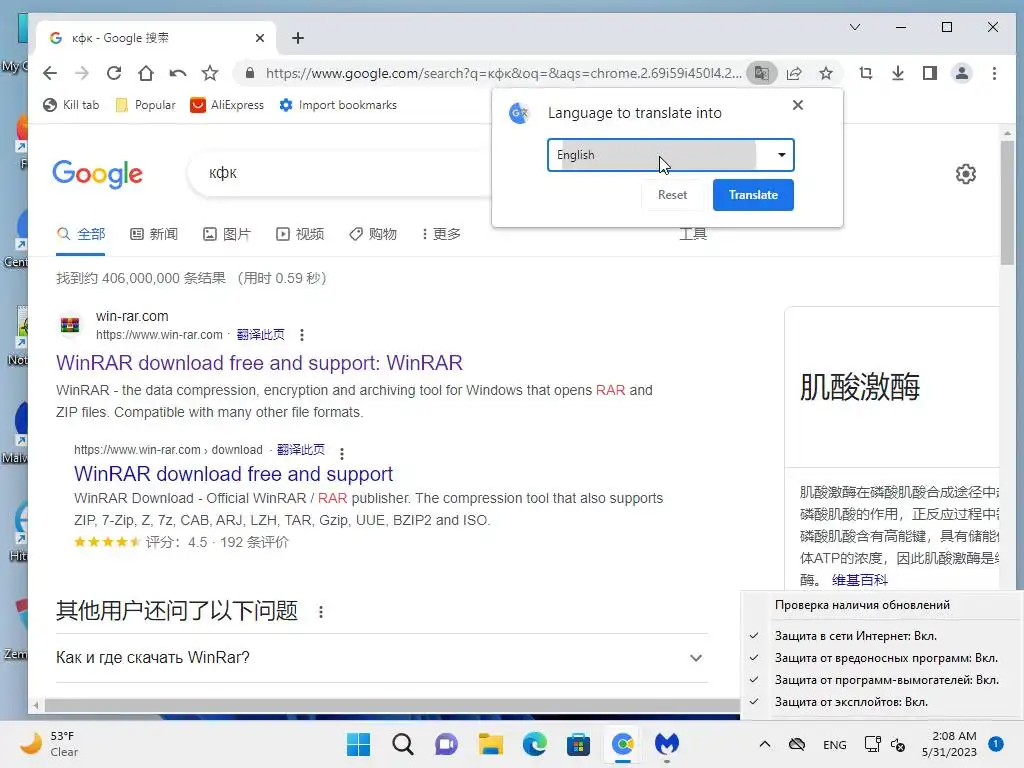Screen dimensions: 1024x768
Task: Open options dots for download sub-result
Action: click(342, 453)
